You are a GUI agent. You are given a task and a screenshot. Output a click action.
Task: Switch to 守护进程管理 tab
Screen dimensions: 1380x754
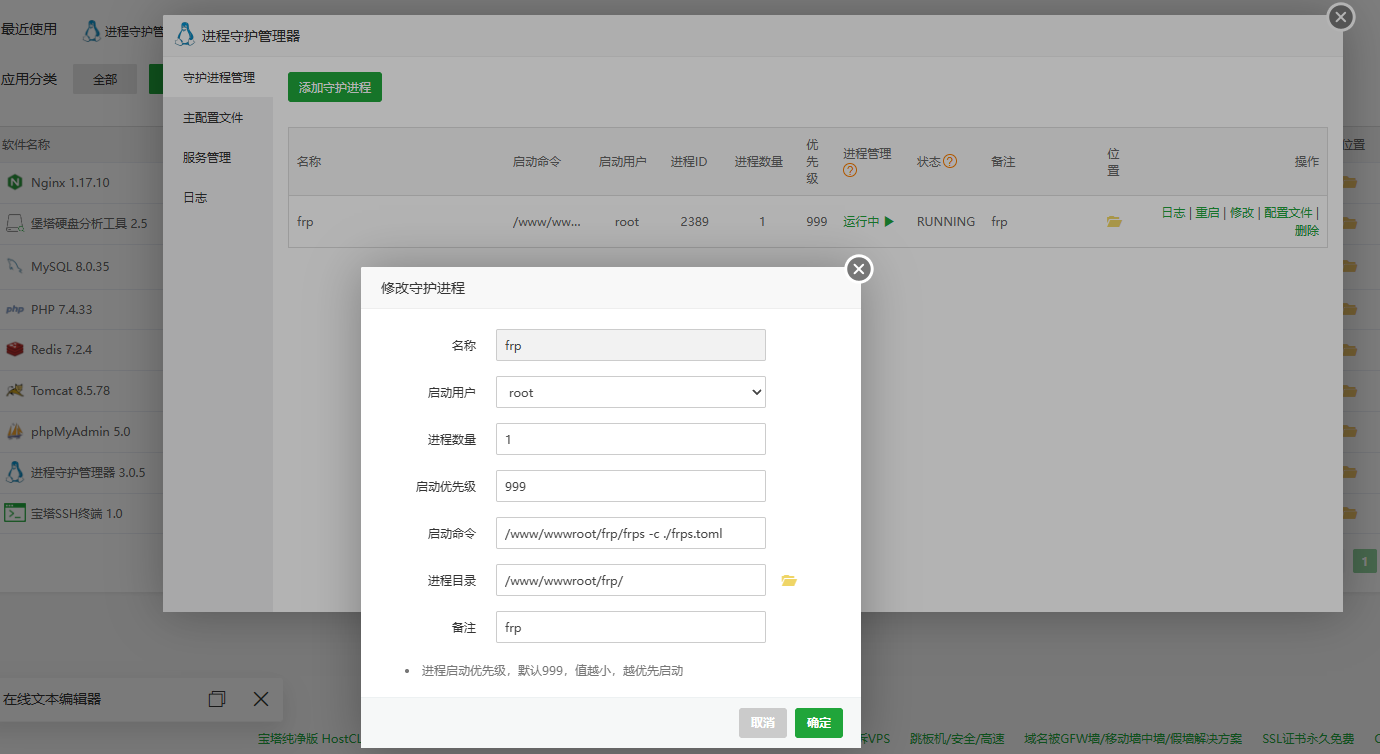click(x=219, y=77)
